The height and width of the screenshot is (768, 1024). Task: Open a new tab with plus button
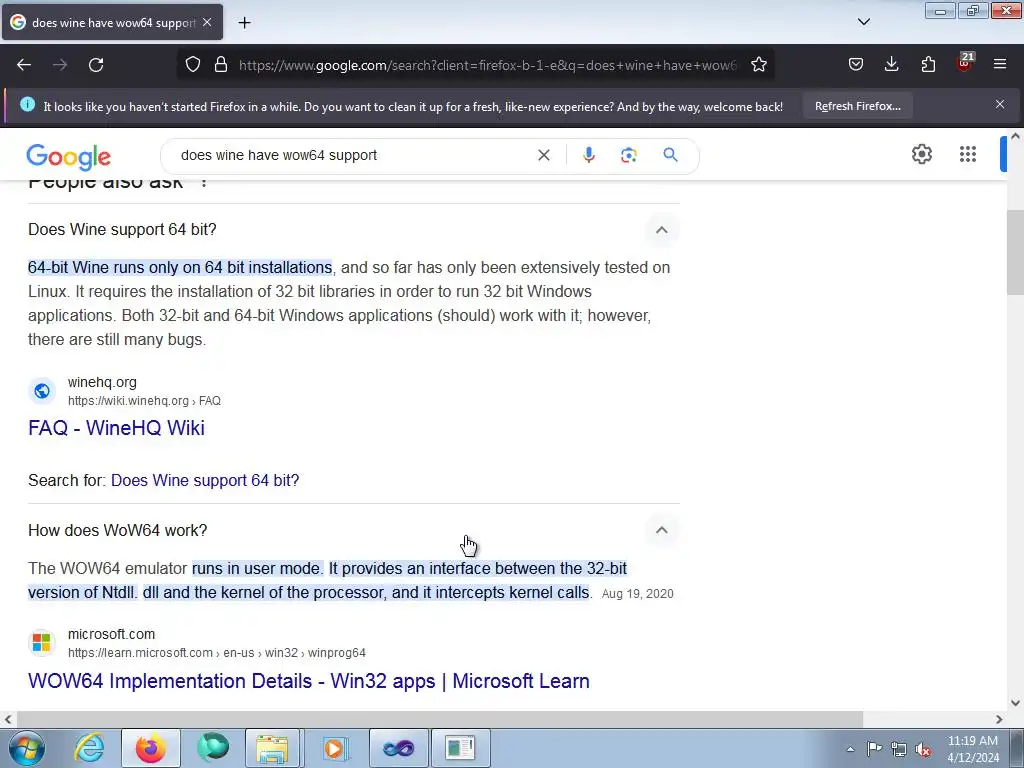pyautogui.click(x=244, y=23)
